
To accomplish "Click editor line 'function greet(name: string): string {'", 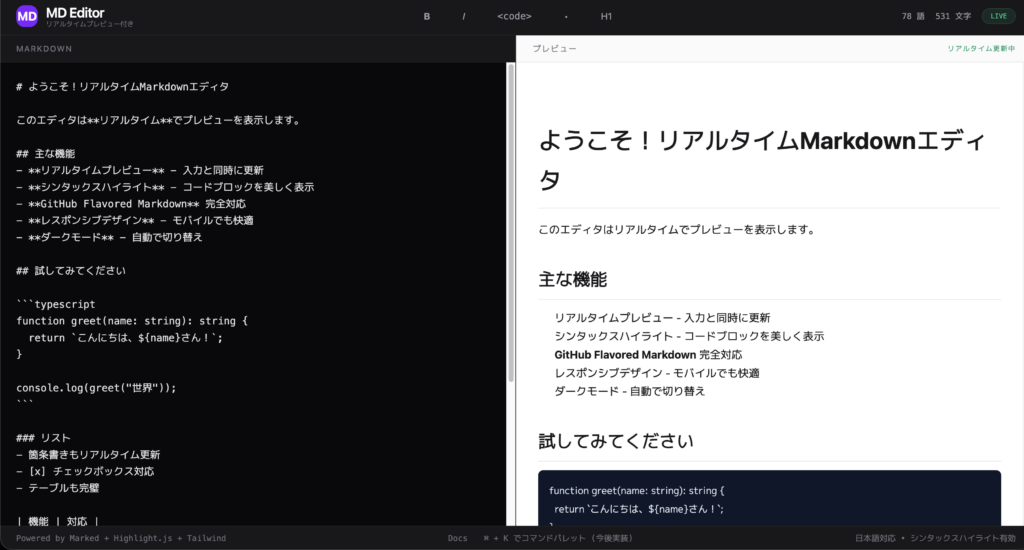I will 132,321.
